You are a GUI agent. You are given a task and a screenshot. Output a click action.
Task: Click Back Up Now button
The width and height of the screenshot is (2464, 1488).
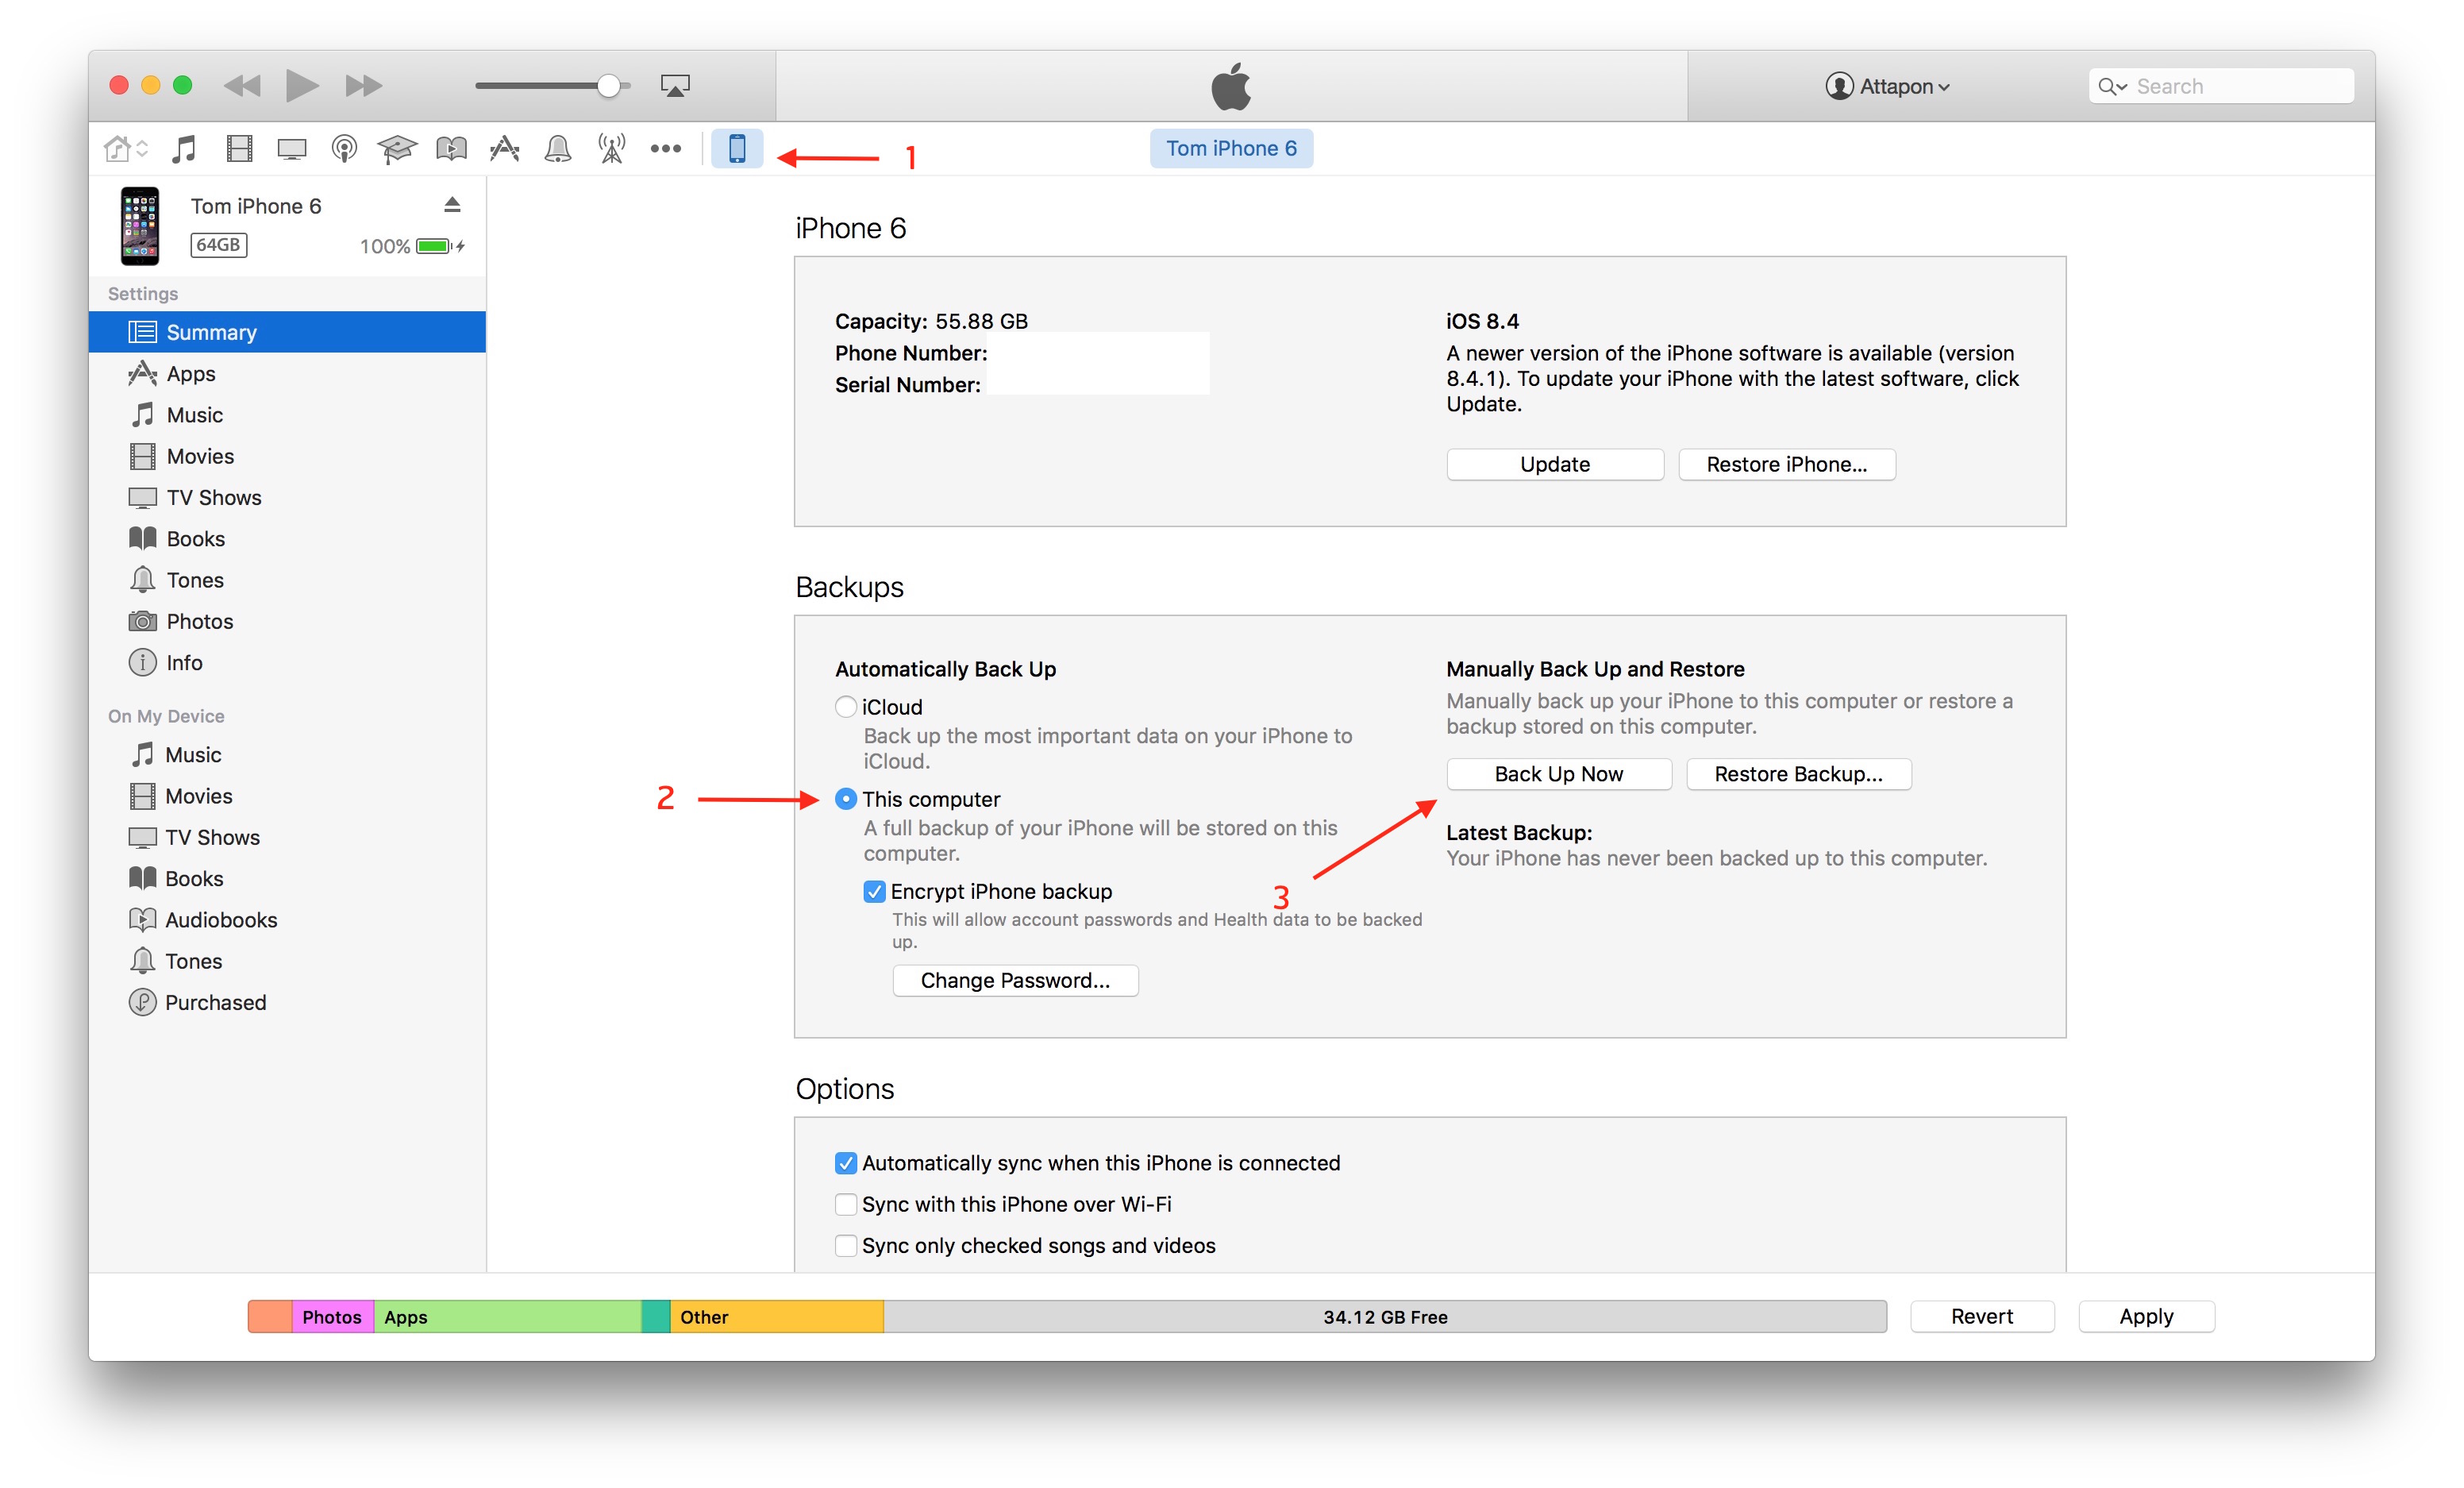pos(1558,774)
